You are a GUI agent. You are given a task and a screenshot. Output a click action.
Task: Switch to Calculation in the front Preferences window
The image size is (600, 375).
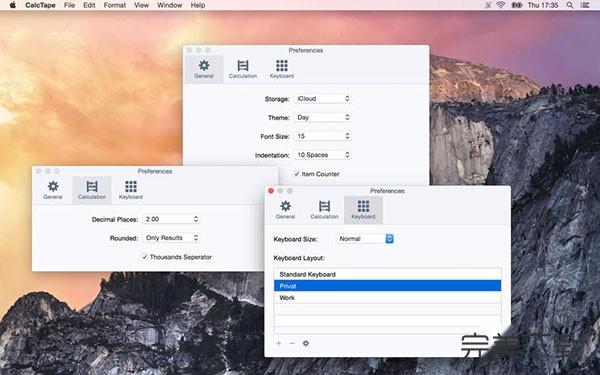[324, 209]
